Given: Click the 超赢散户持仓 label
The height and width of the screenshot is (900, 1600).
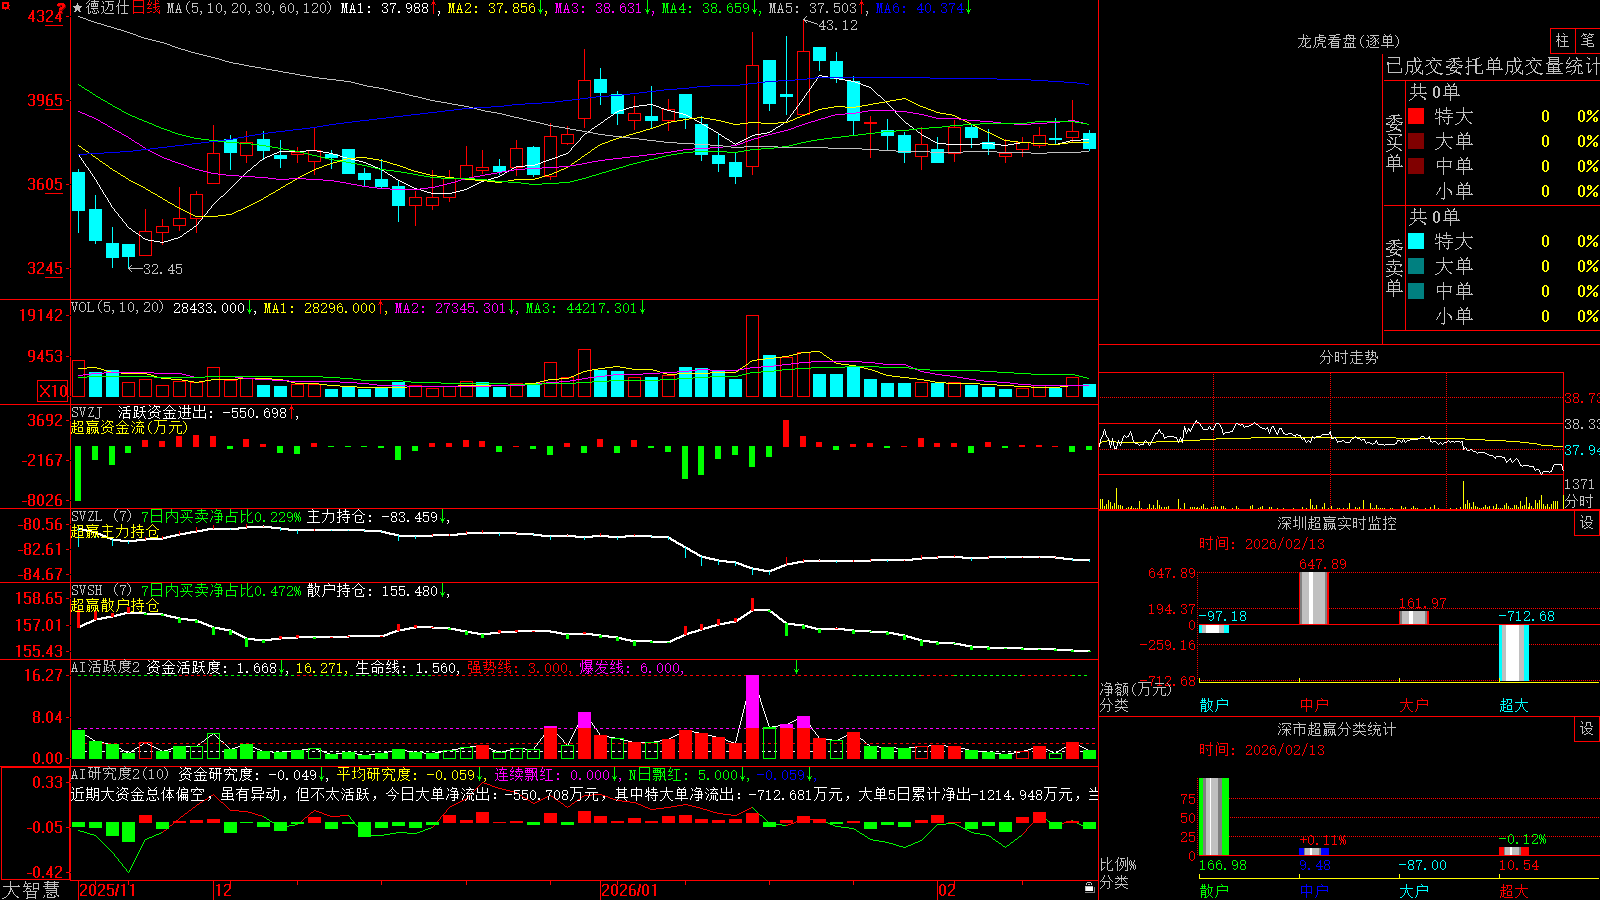Looking at the screenshot, I should point(115,605).
